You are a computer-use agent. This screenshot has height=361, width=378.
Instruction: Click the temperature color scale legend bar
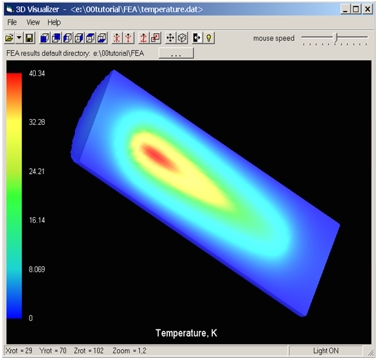pos(14,196)
